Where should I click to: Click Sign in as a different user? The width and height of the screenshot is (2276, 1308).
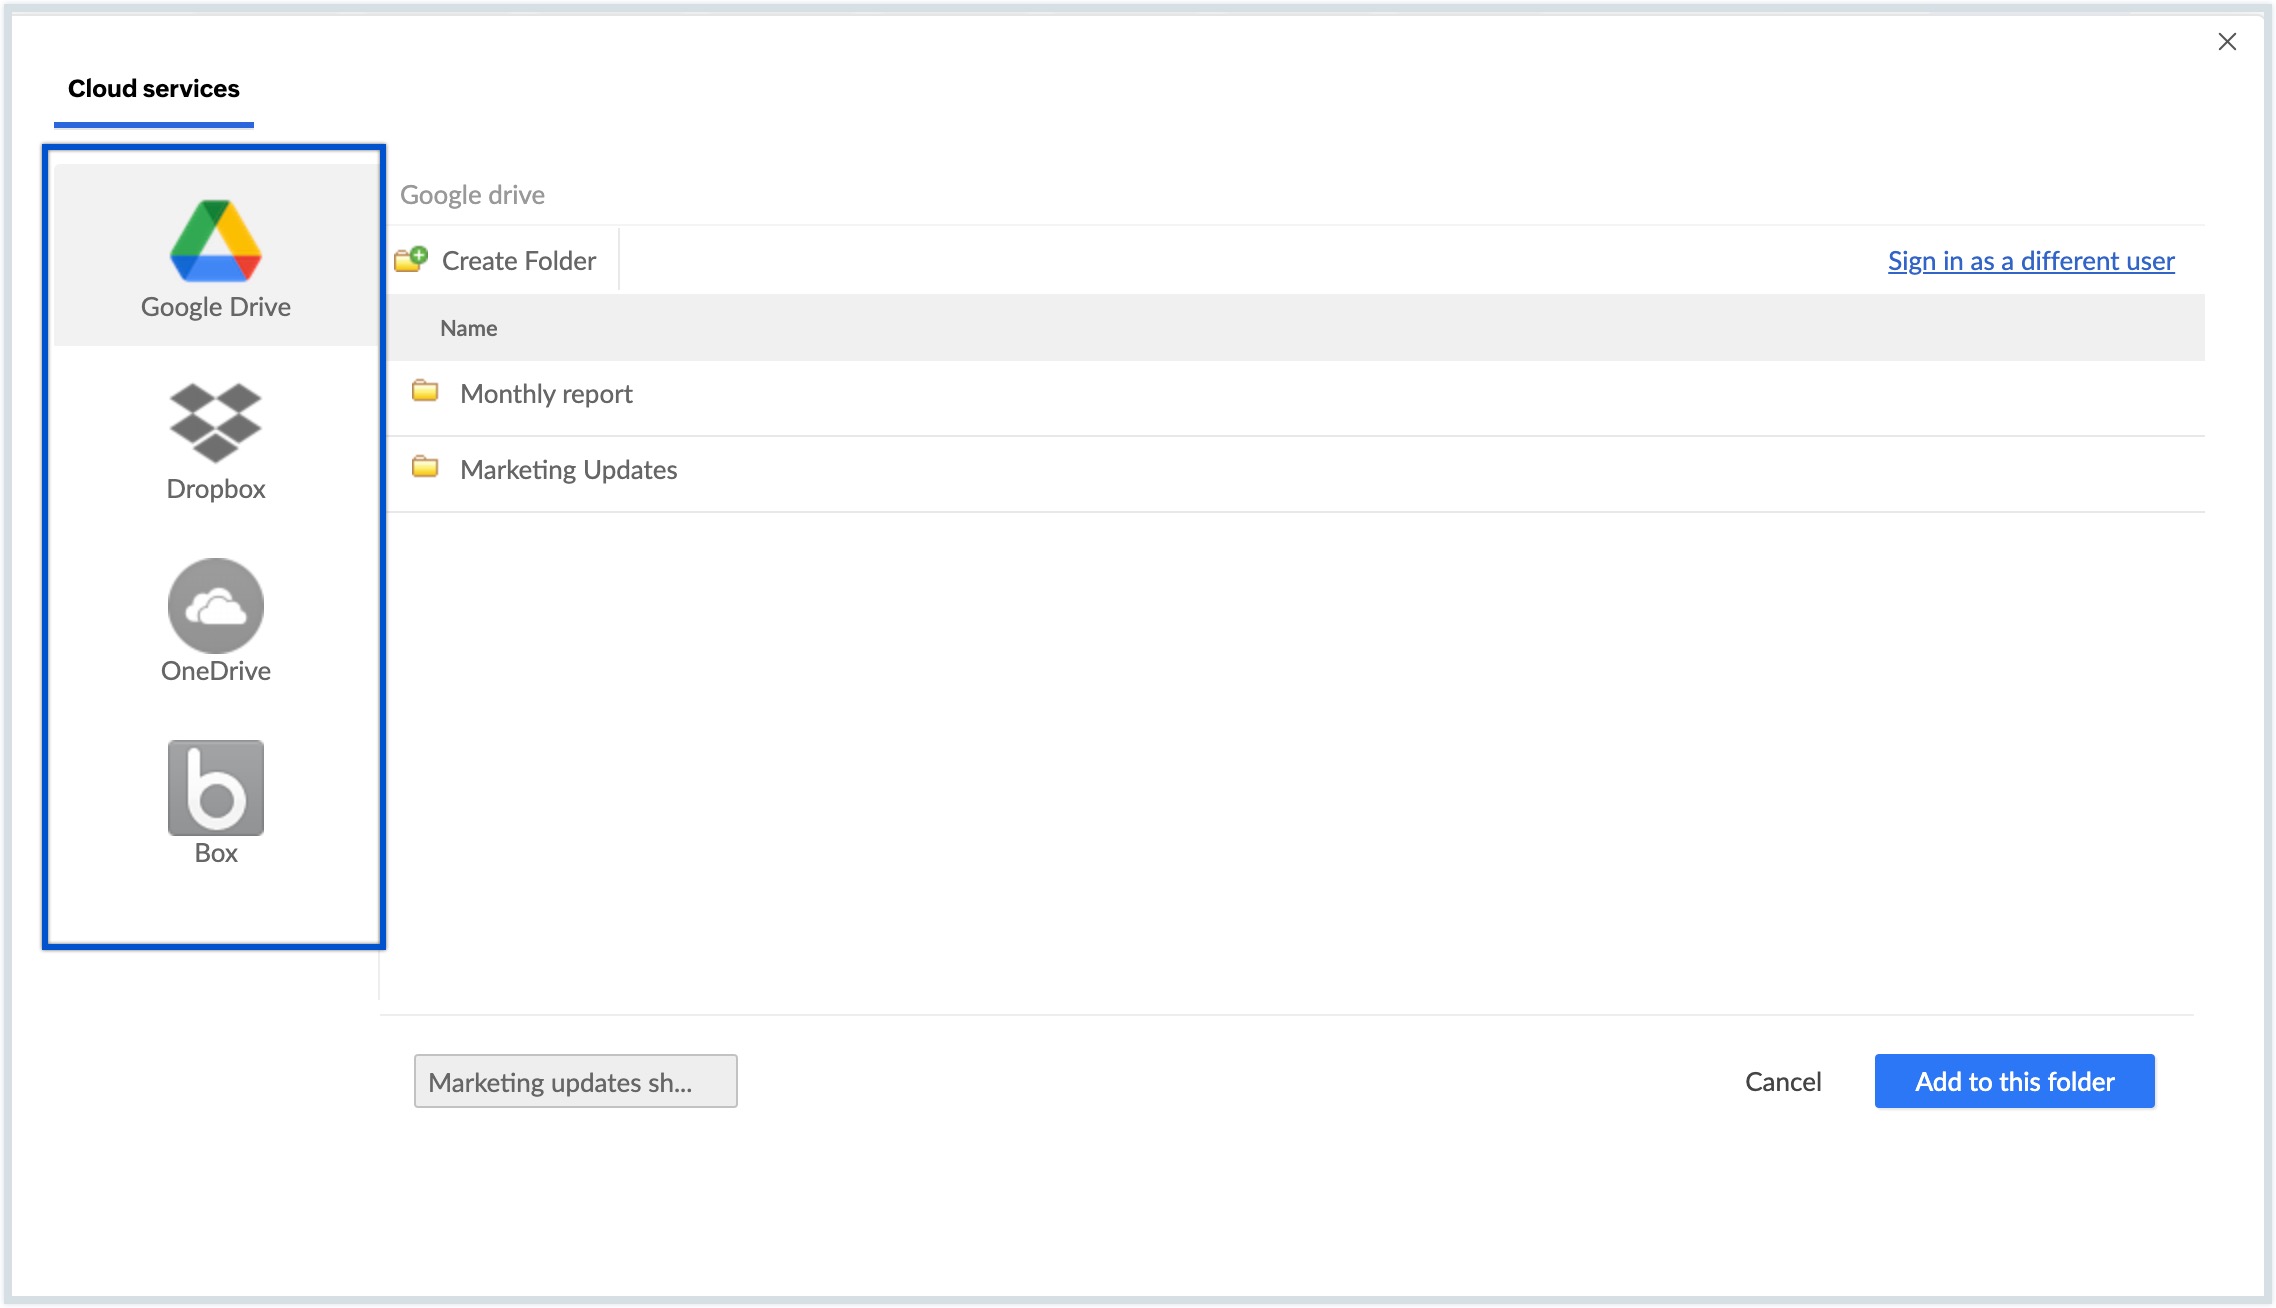2030,261
